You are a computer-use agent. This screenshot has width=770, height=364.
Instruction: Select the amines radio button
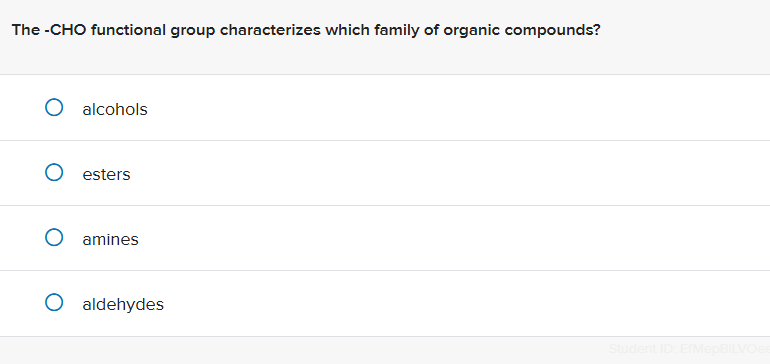click(54, 237)
